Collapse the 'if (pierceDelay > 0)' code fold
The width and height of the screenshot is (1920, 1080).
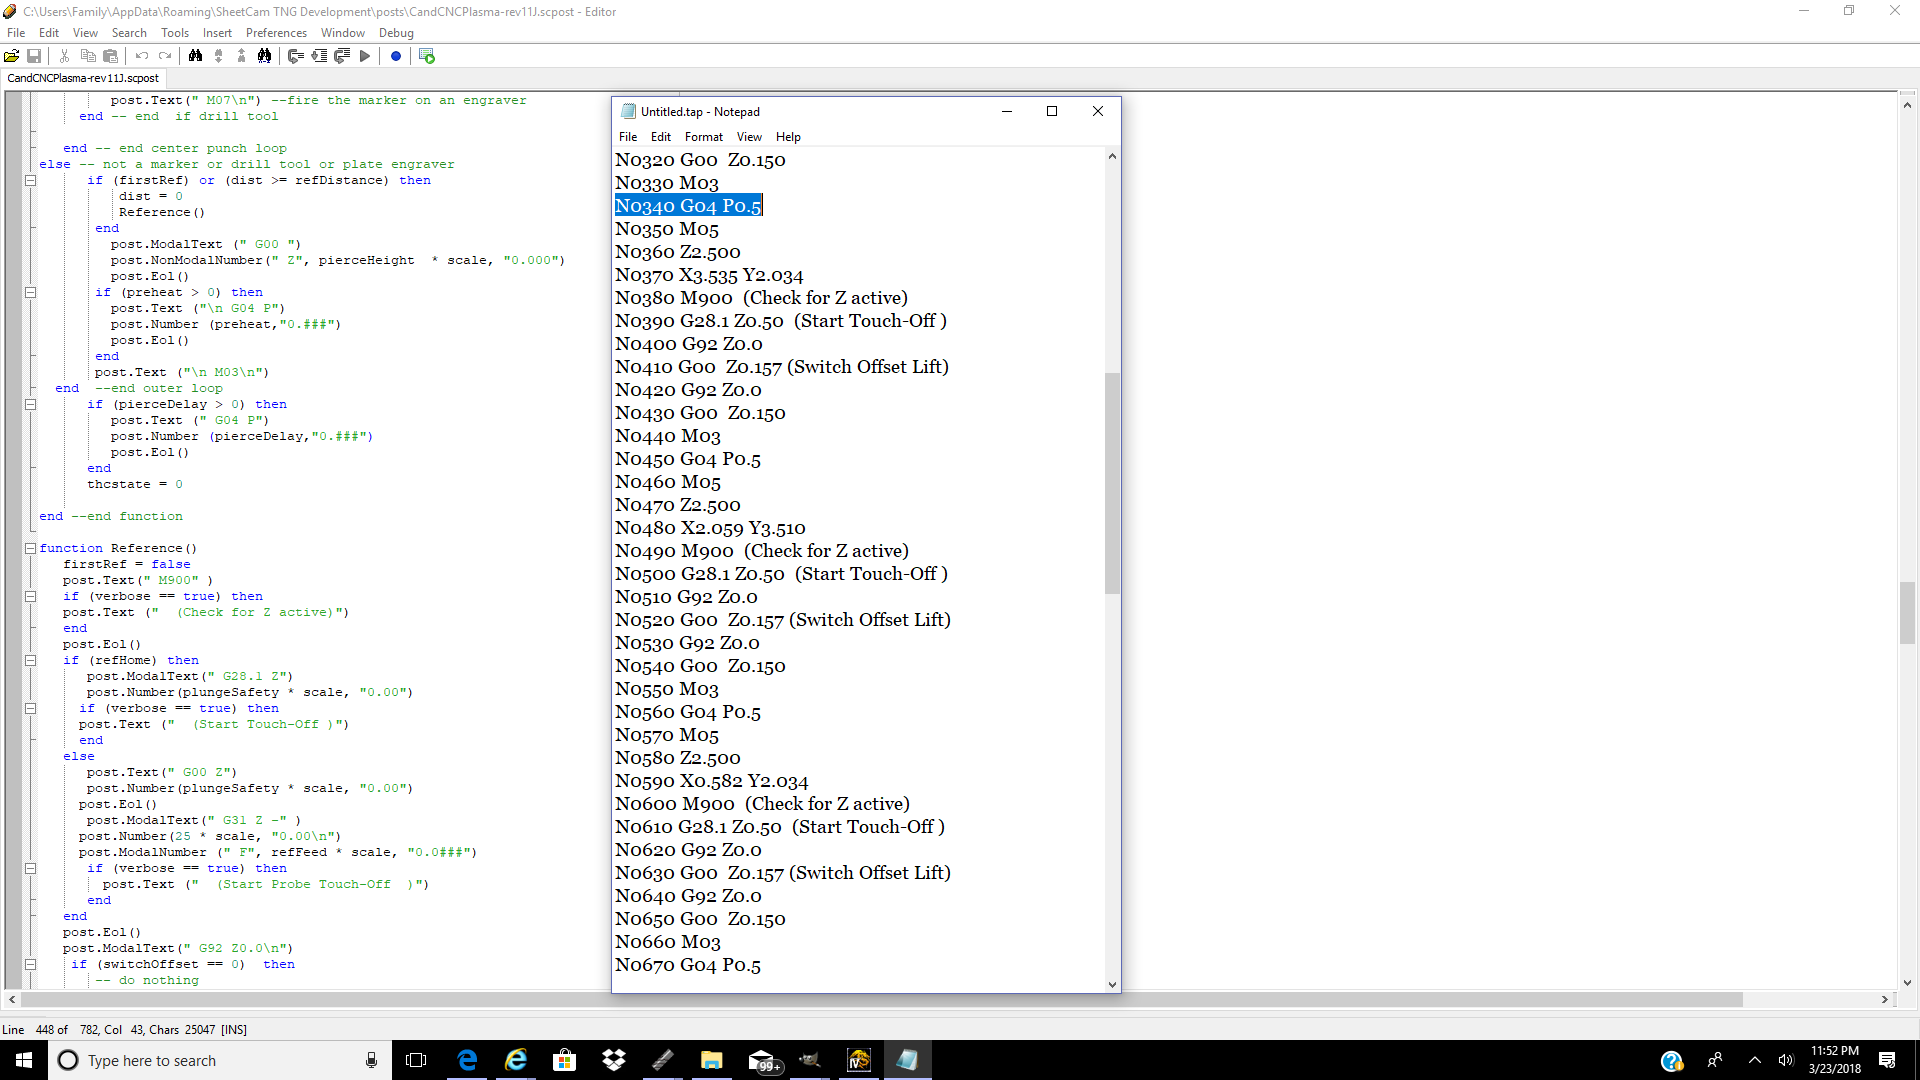(31, 405)
